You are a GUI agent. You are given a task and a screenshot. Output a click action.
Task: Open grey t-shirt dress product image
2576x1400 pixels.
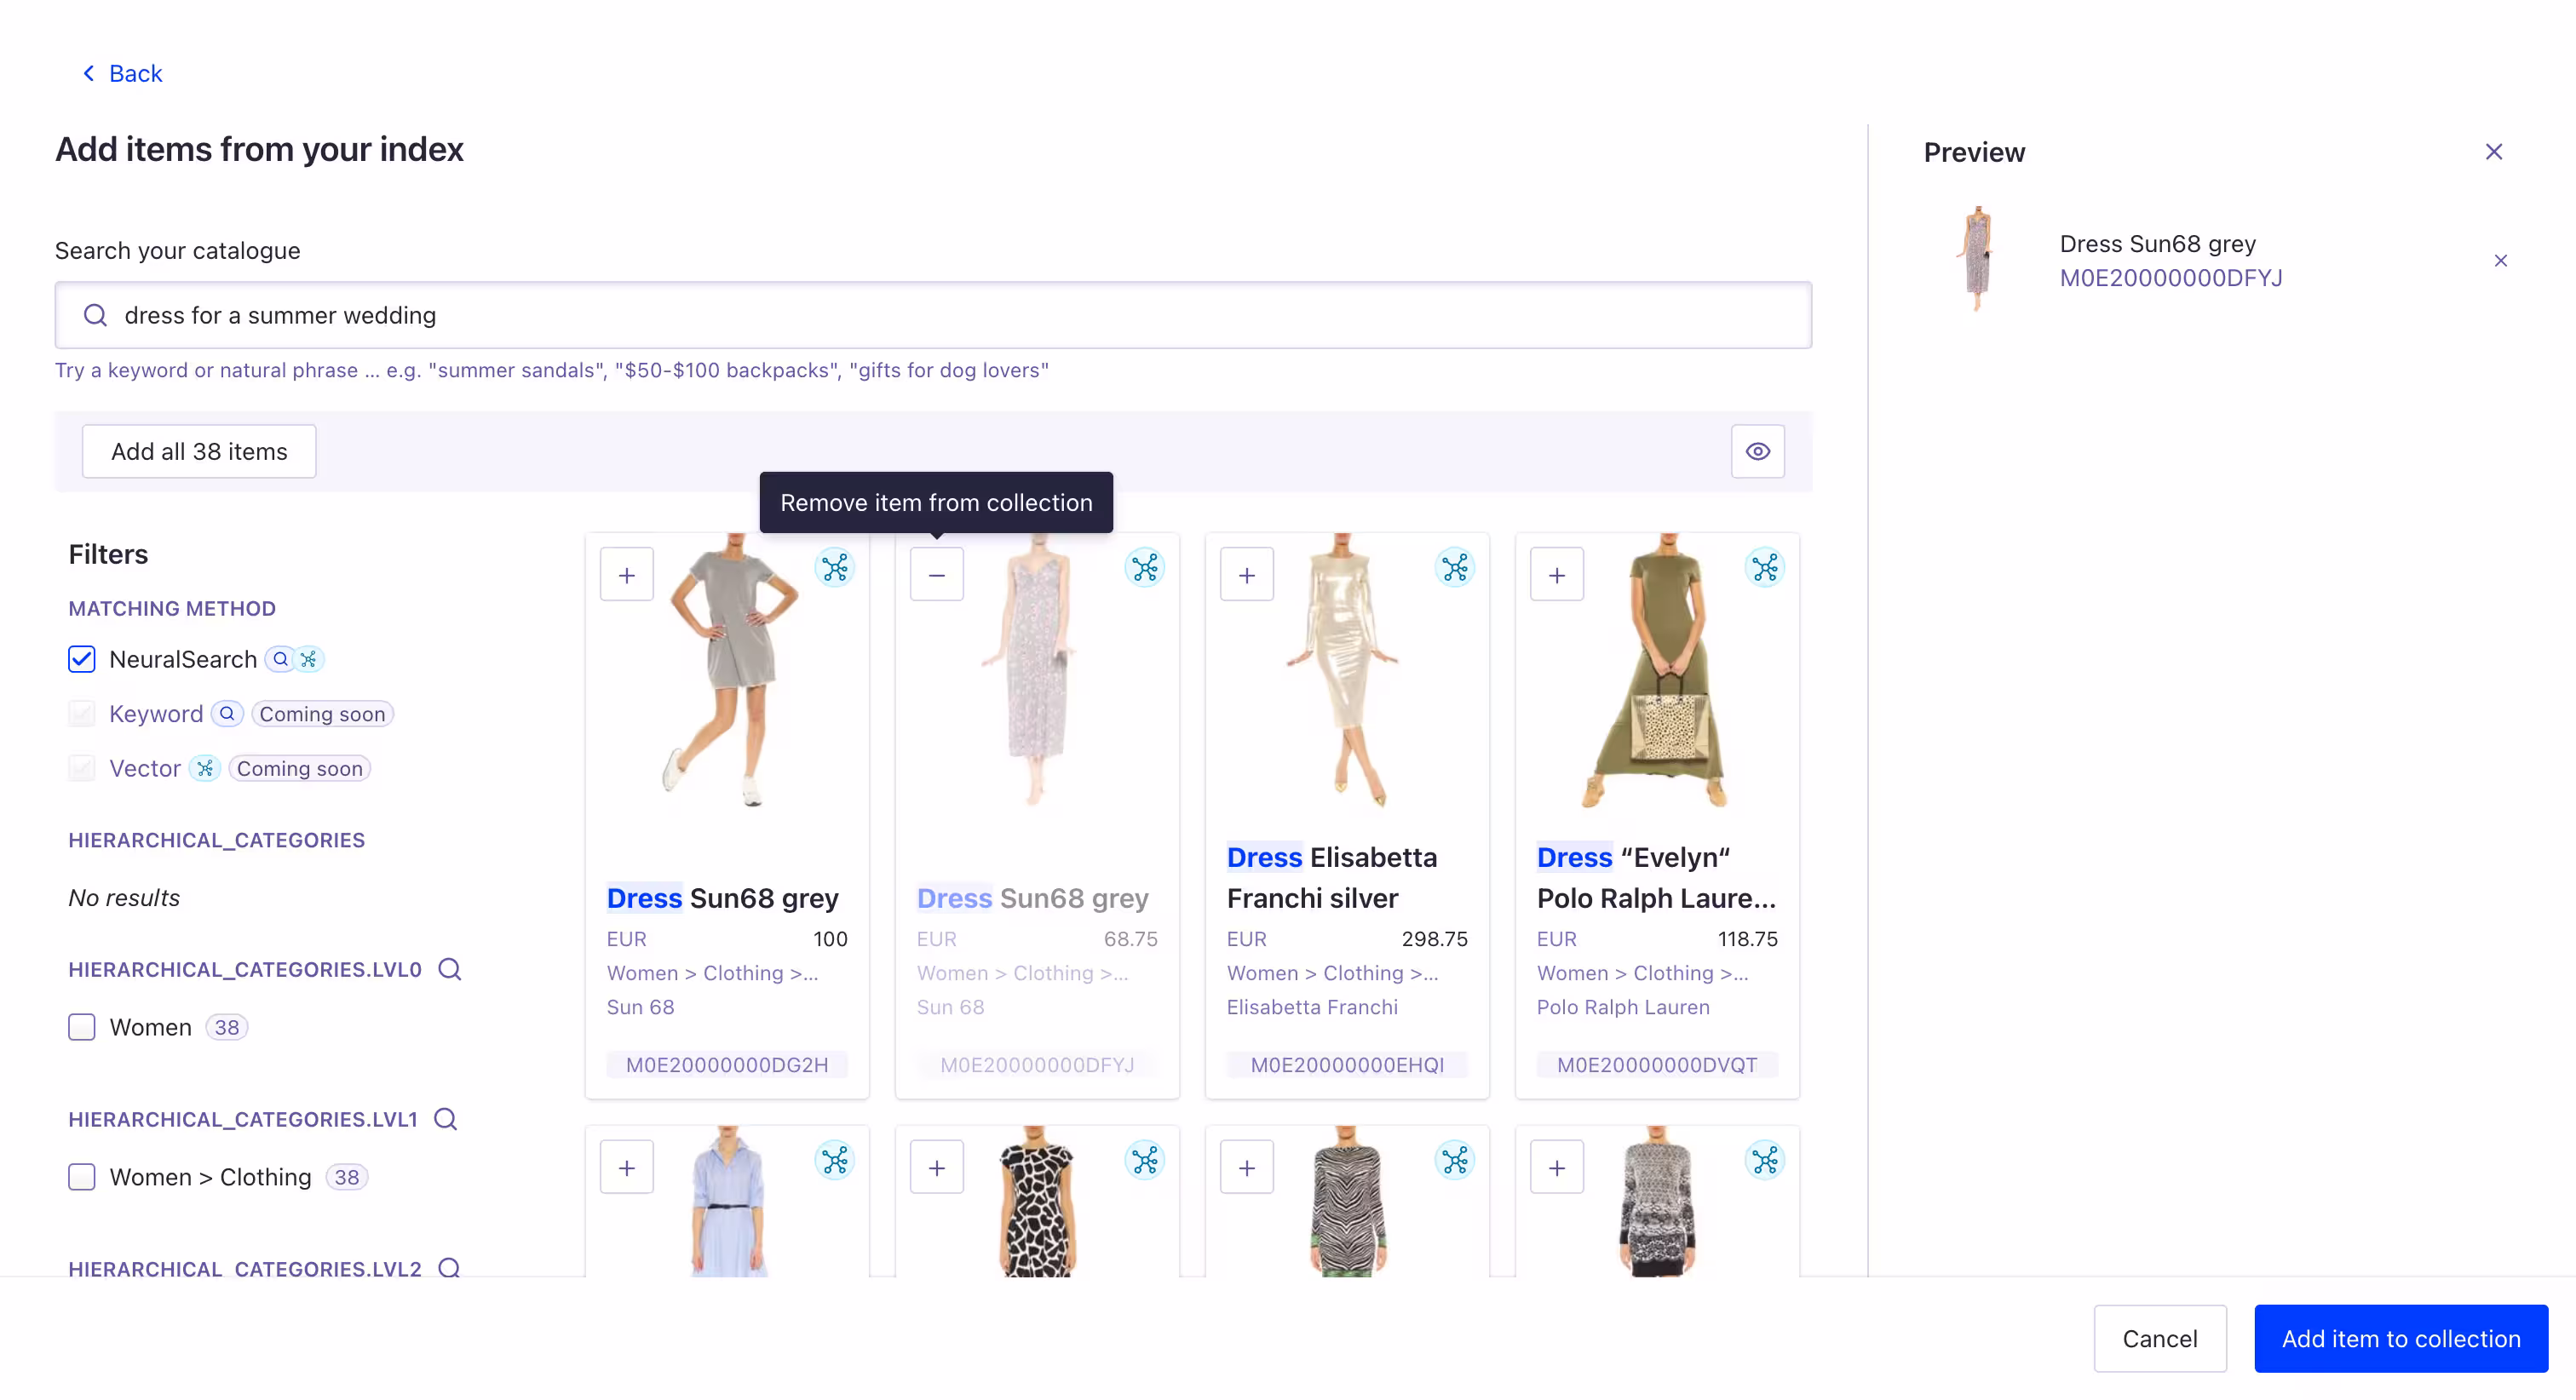[732, 670]
